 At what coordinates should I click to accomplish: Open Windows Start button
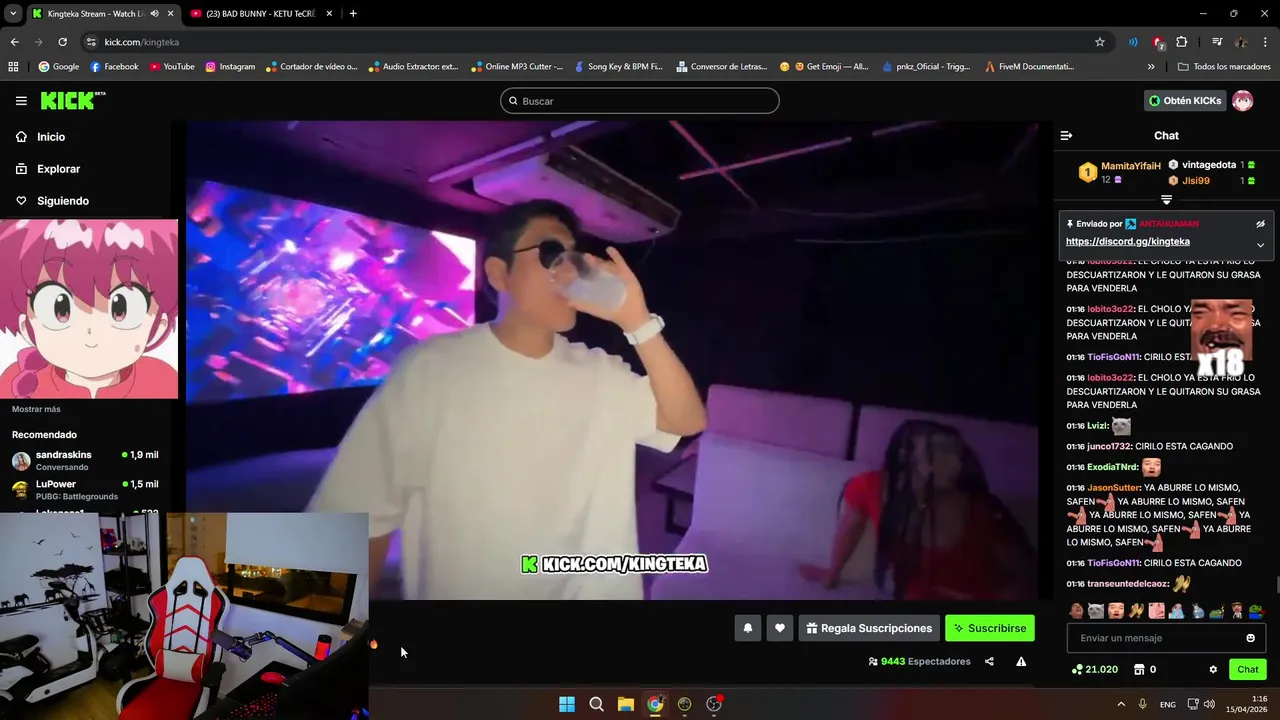coord(567,704)
